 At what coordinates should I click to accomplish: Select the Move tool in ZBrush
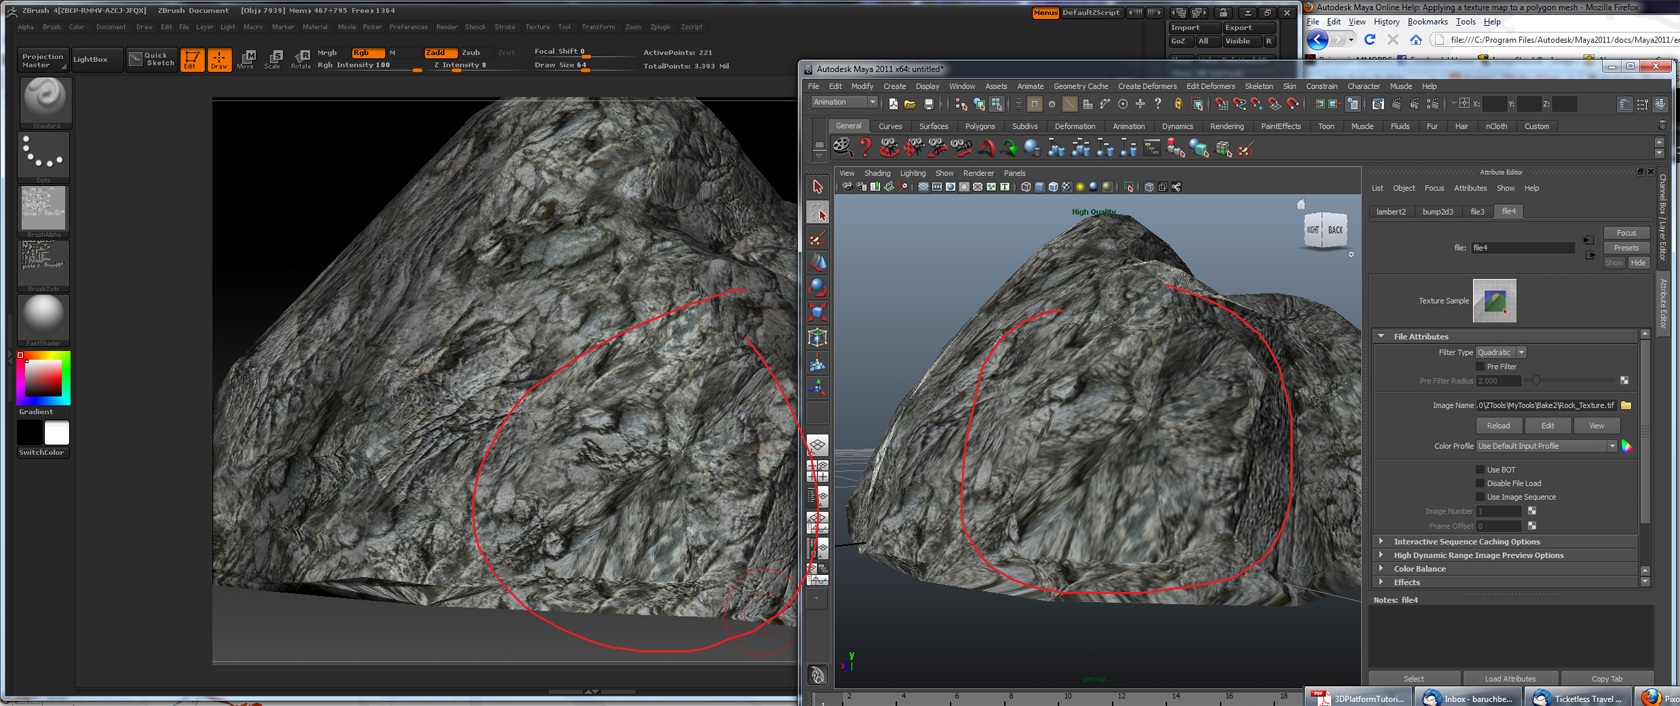pyautogui.click(x=246, y=59)
